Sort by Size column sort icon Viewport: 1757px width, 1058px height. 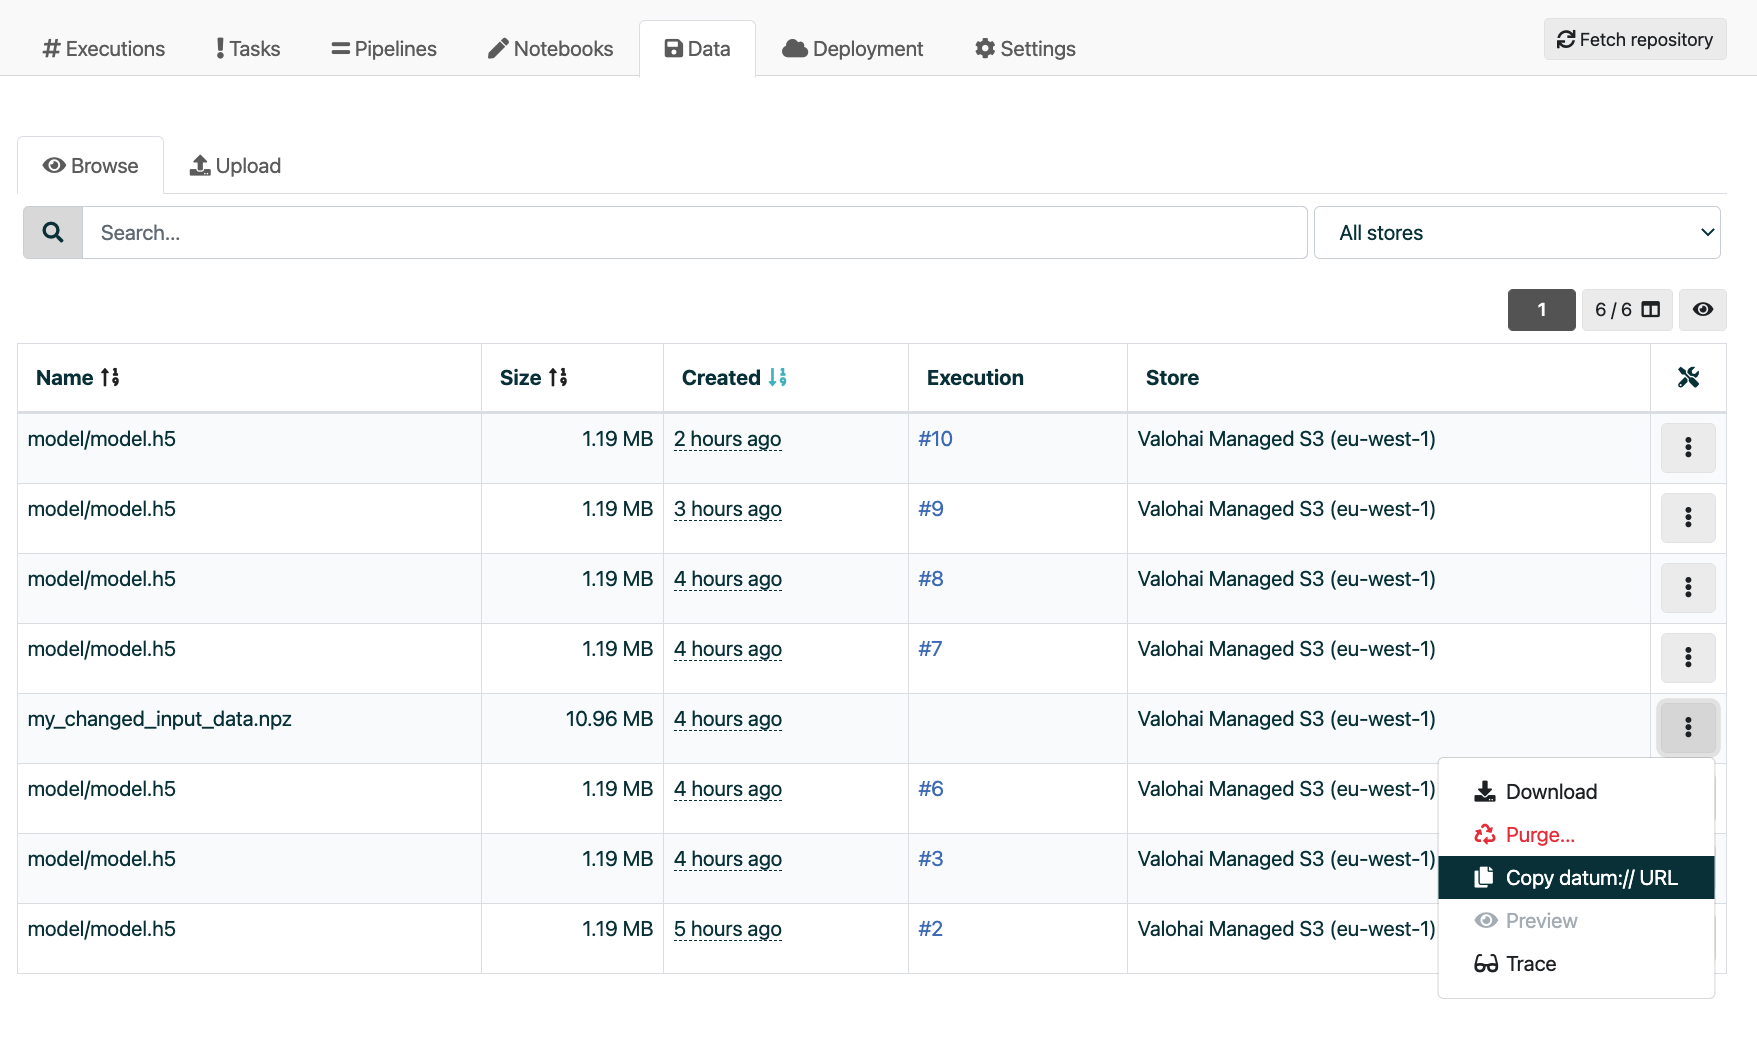(x=558, y=378)
